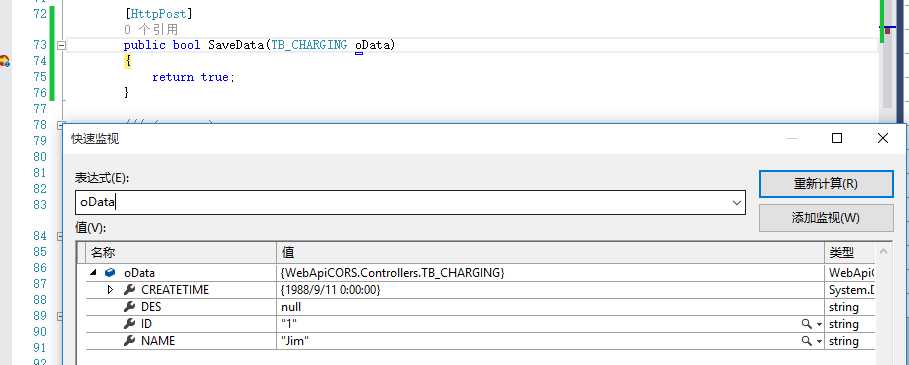The height and width of the screenshot is (365, 909).
Task: Collapse the code outline box at line 78
Action: (x=60, y=124)
